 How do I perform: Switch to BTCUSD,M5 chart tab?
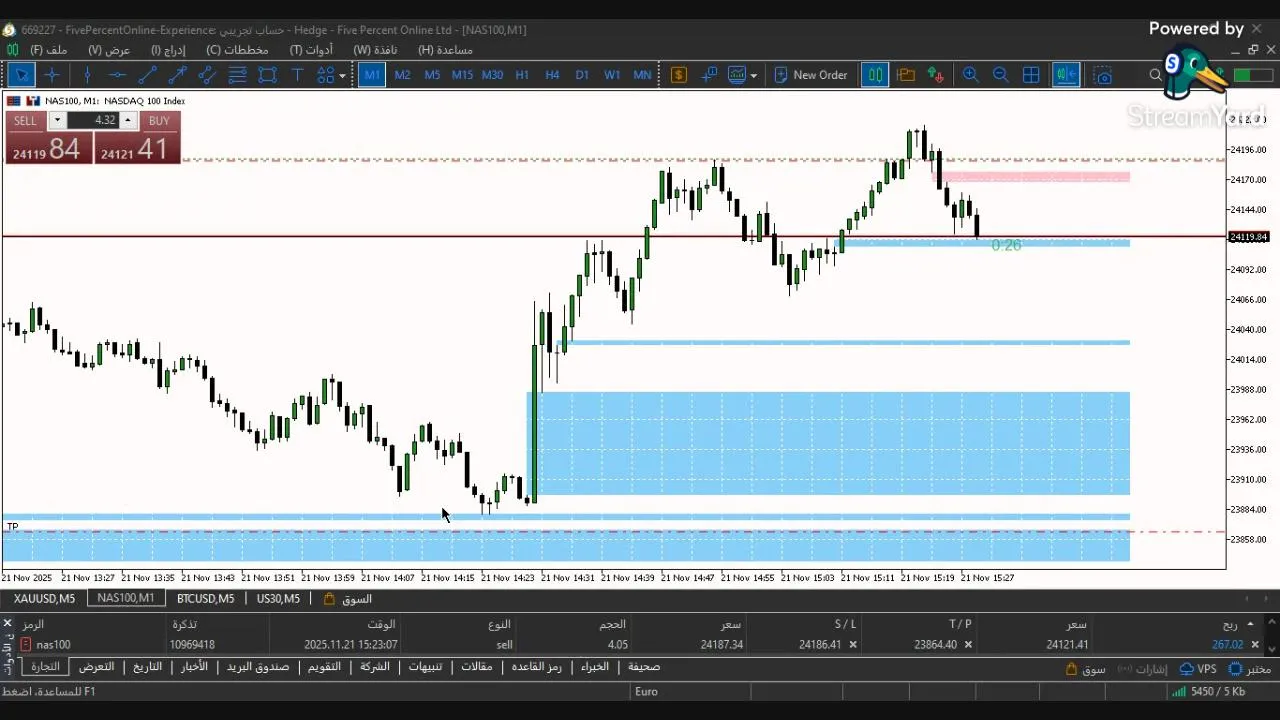click(205, 598)
